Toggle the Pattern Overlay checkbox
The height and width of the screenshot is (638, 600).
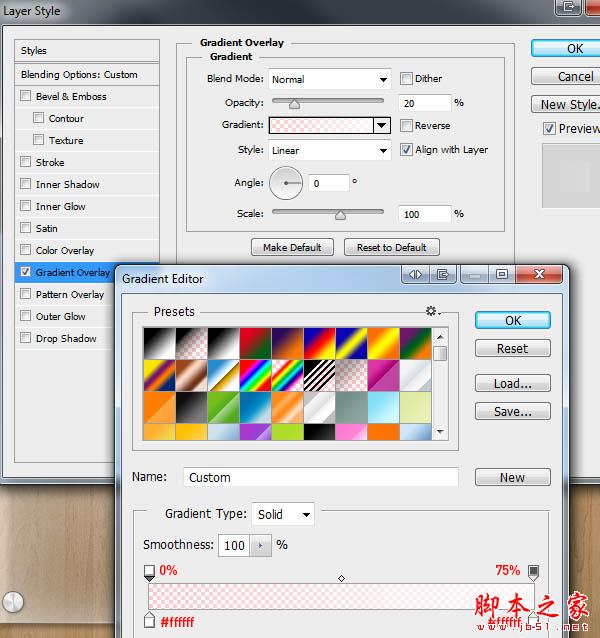pyautogui.click(x=25, y=293)
